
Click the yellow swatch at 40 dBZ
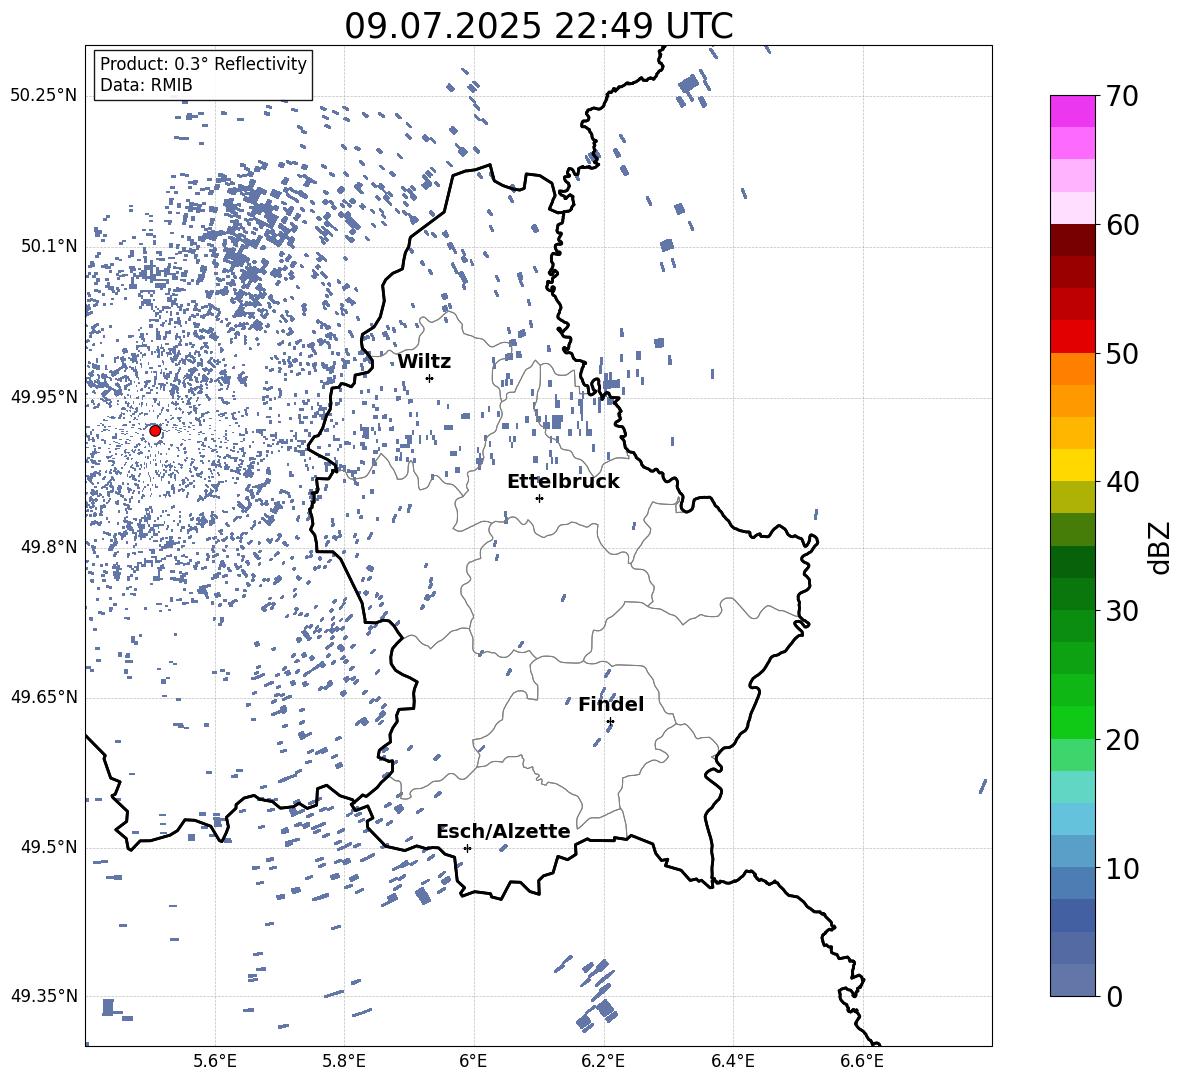pos(1072,465)
